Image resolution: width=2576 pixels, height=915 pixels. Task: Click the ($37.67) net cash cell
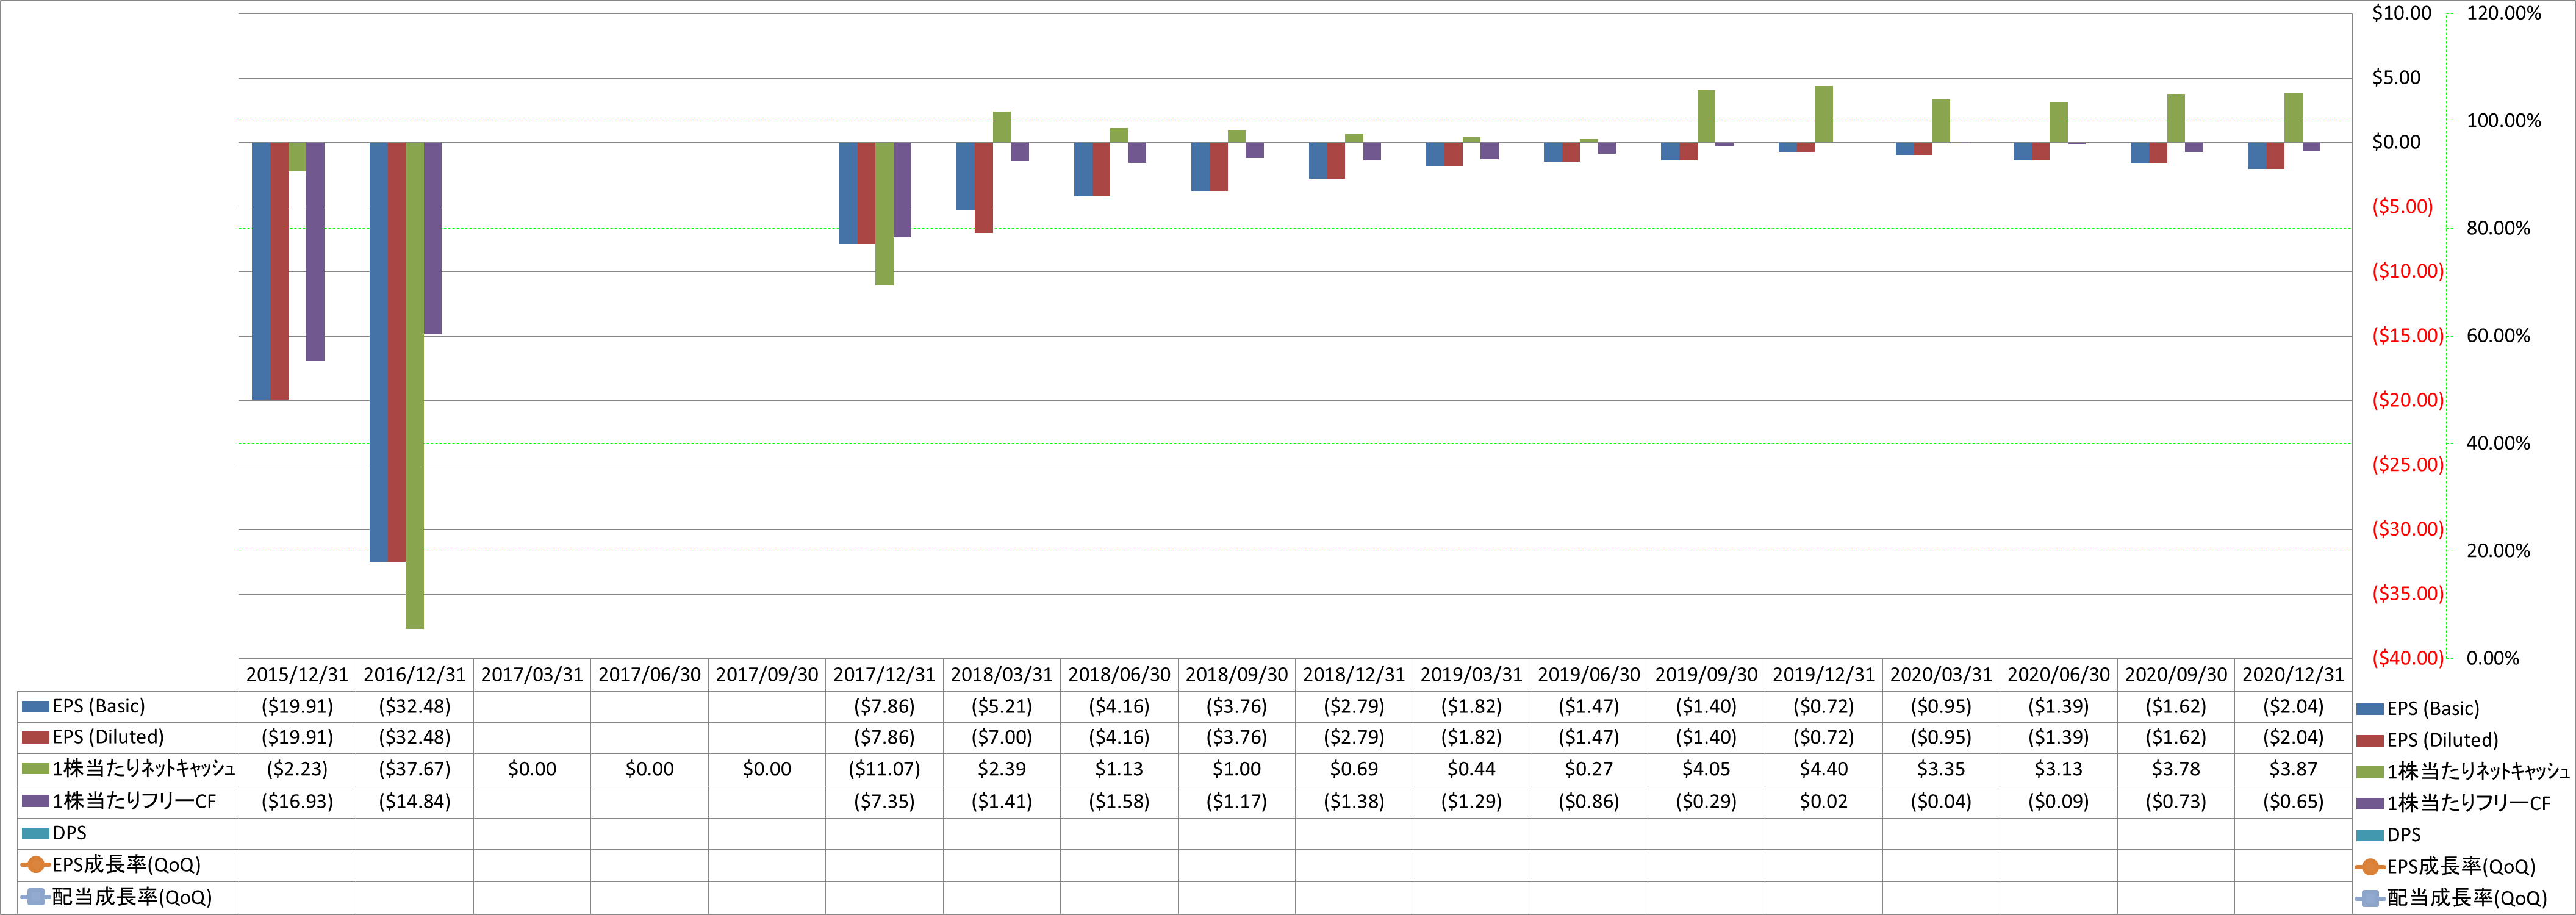414,770
